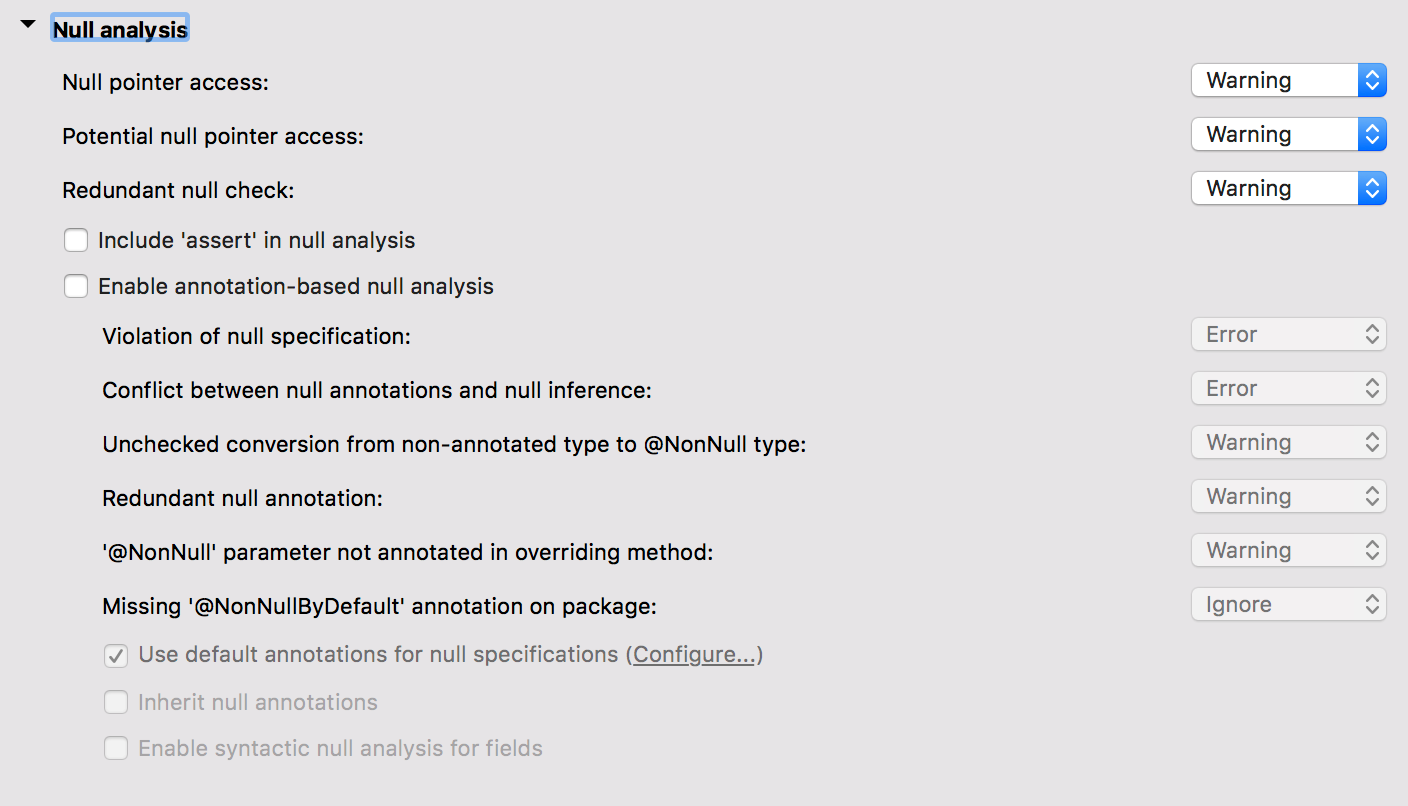
Task: Toggle Enable syntactic null analysis for fields
Action: point(117,749)
